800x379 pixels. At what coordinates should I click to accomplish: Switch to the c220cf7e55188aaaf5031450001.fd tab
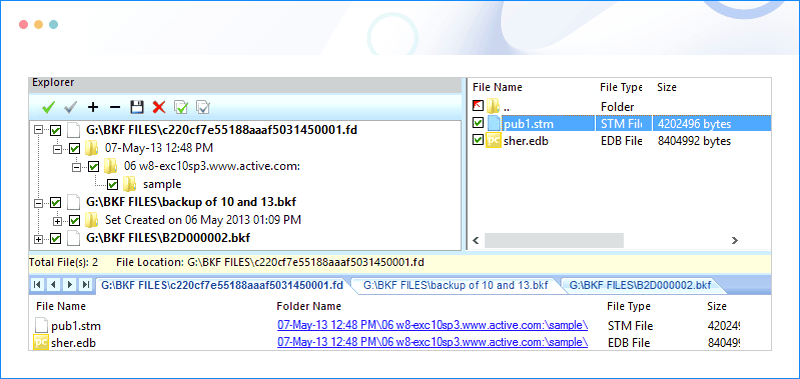pyautogui.click(x=222, y=285)
